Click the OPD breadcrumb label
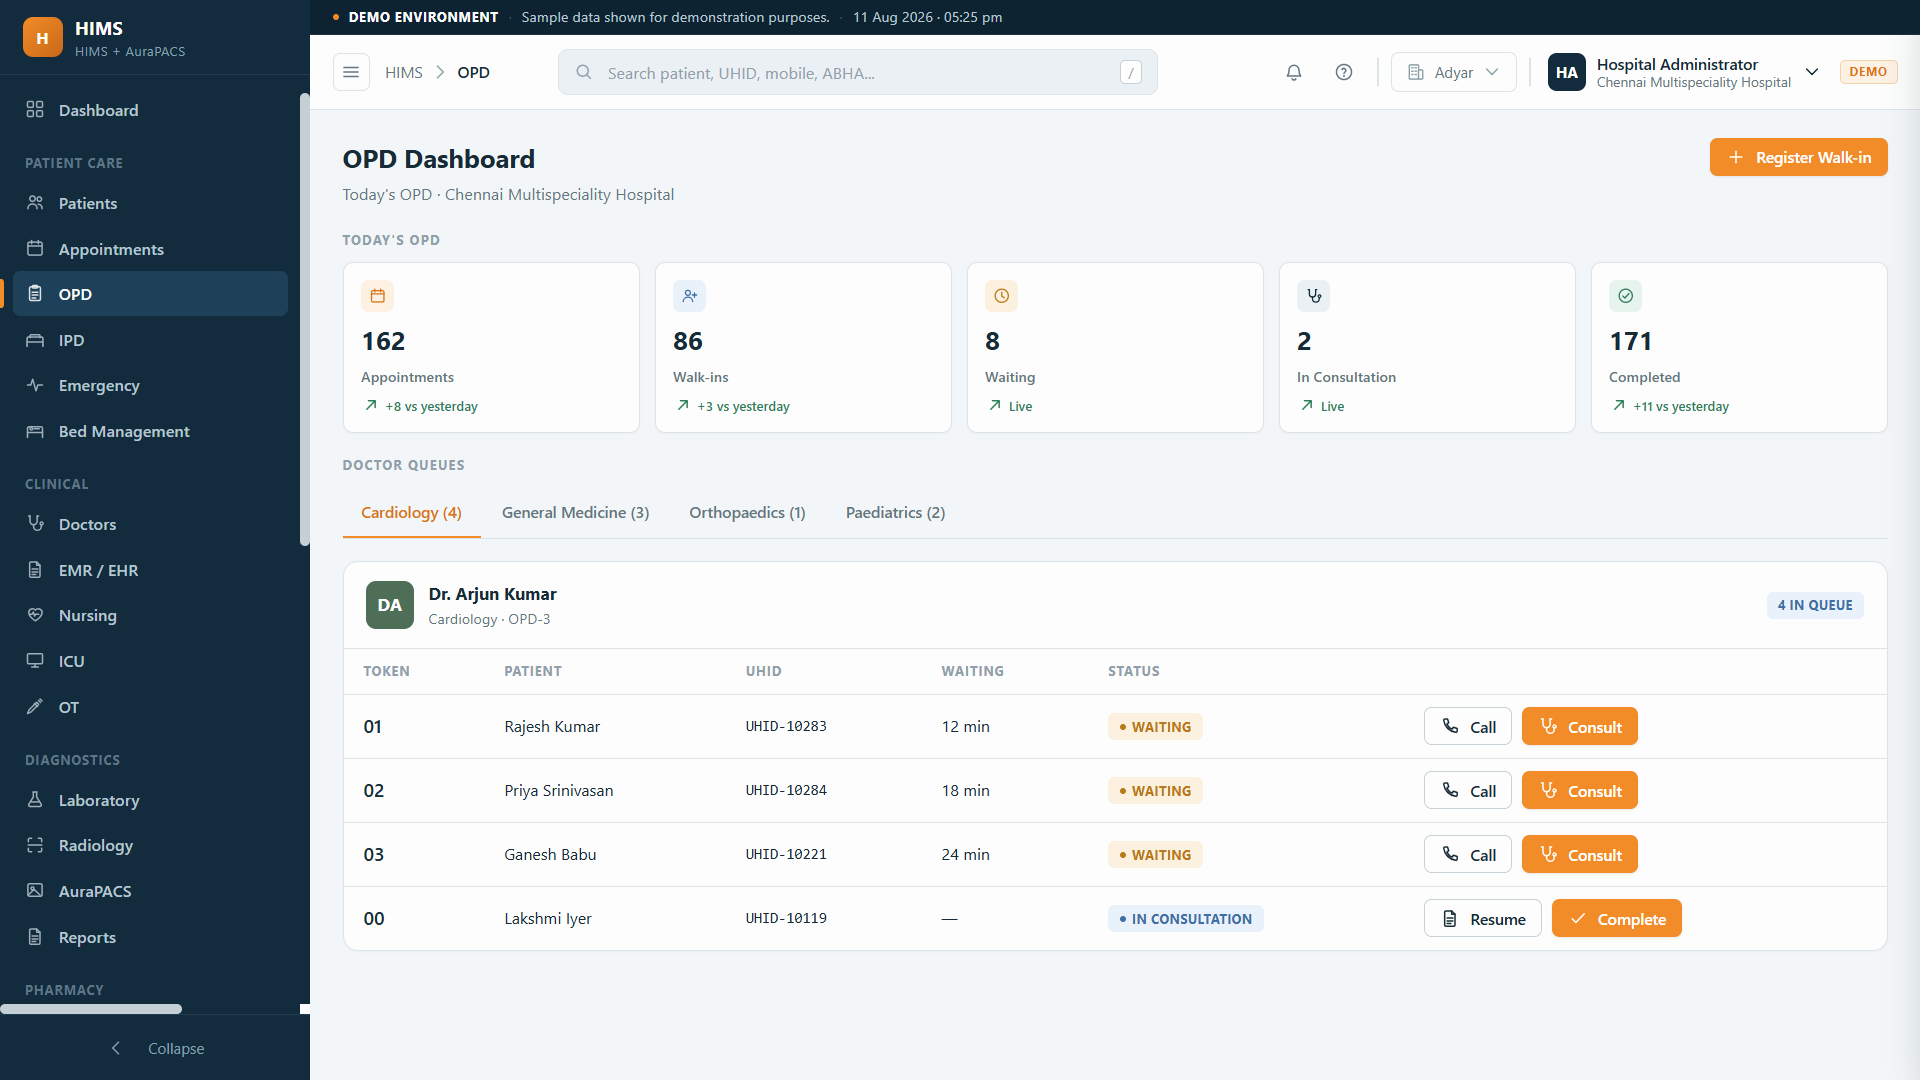Screen dimensions: 1920x1080 473,72
